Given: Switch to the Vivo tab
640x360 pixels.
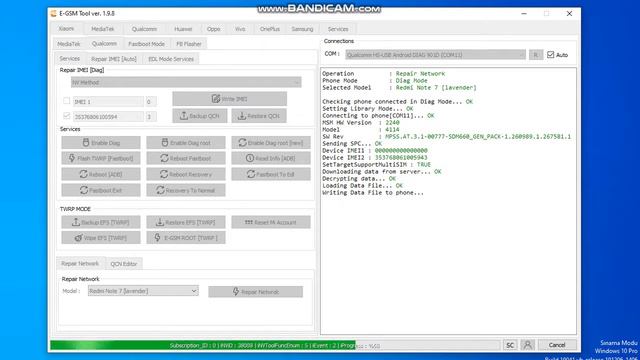Looking at the screenshot, I should pyautogui.click(x=240, y=29).
